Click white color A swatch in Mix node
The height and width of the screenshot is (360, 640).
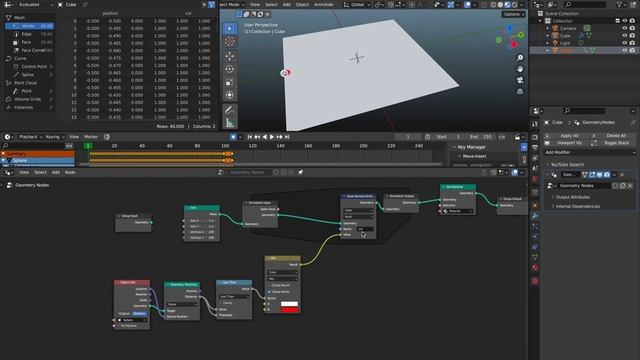289,304
